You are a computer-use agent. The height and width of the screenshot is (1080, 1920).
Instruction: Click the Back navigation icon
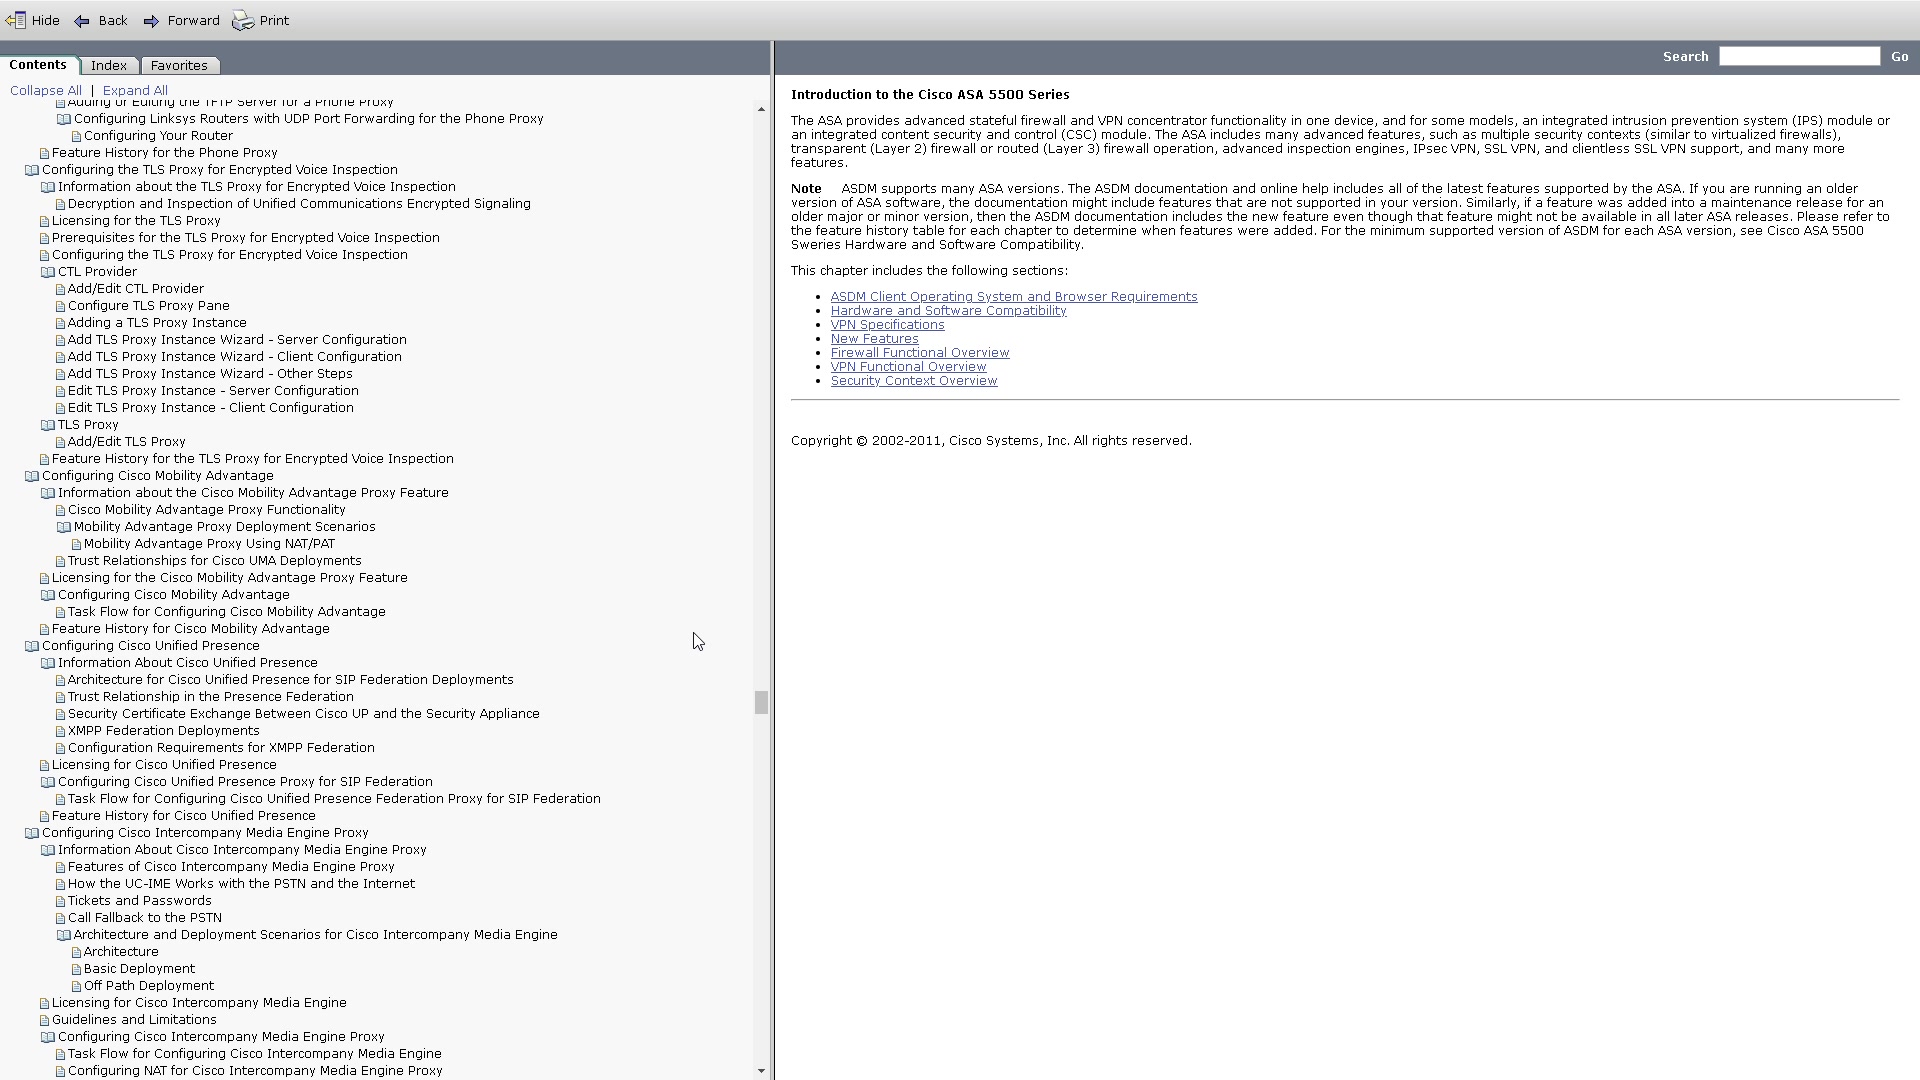coord(82,18)
